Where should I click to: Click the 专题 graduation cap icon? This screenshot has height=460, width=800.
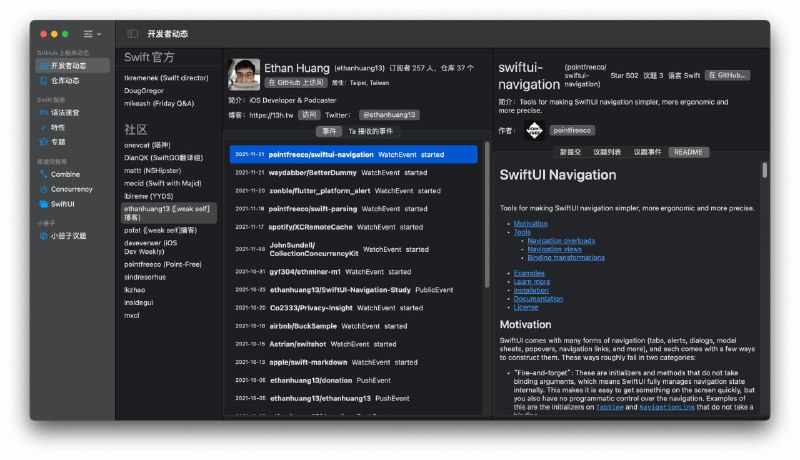[44, 142]
